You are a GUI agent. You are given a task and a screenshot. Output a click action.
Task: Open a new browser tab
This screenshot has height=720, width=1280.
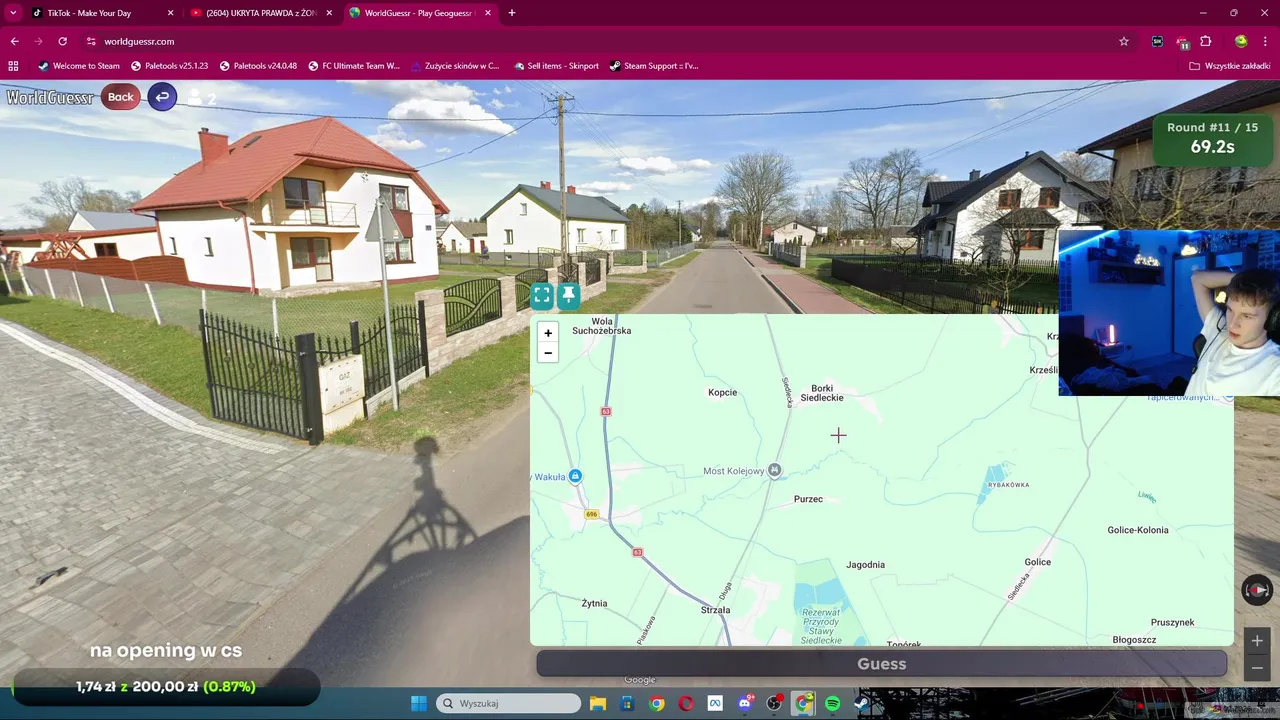(512, 13)
